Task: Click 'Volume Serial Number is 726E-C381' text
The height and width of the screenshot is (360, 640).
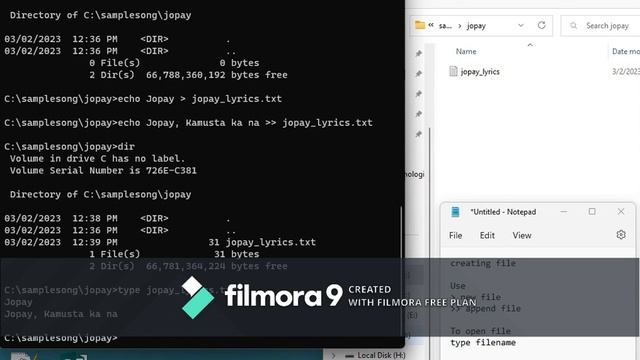Action: tap(103, 170)
